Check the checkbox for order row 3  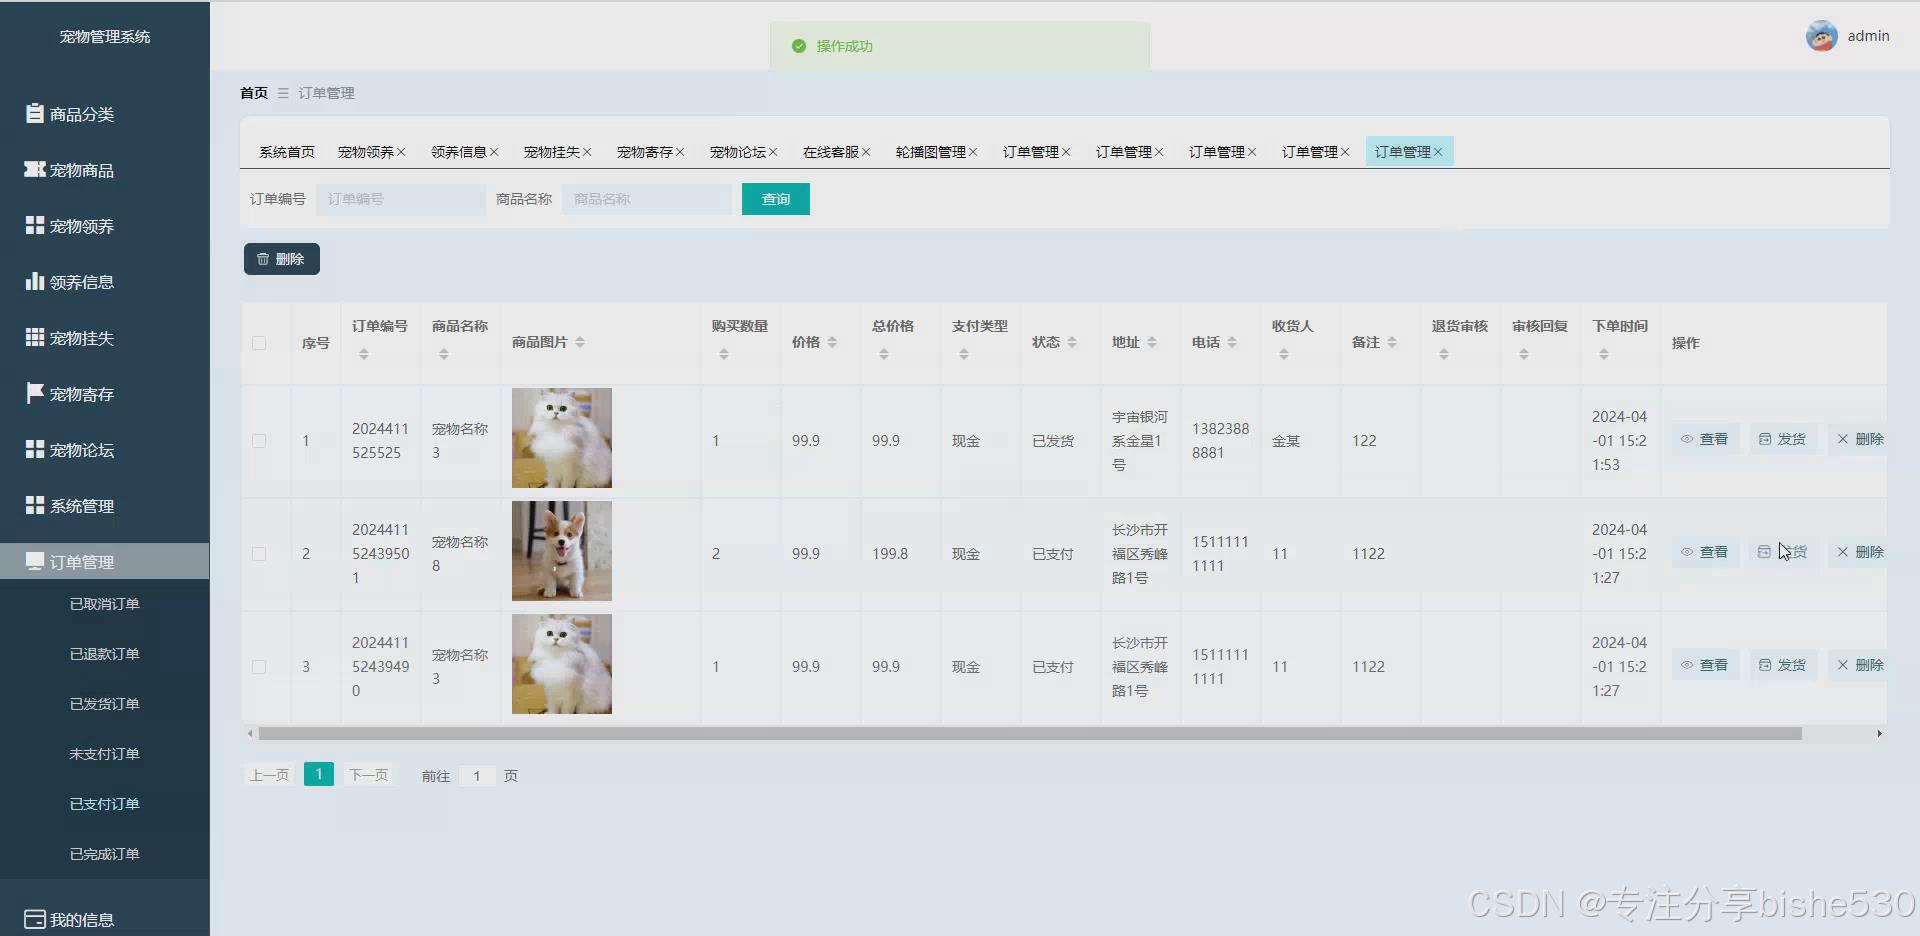tap(259, 667)
